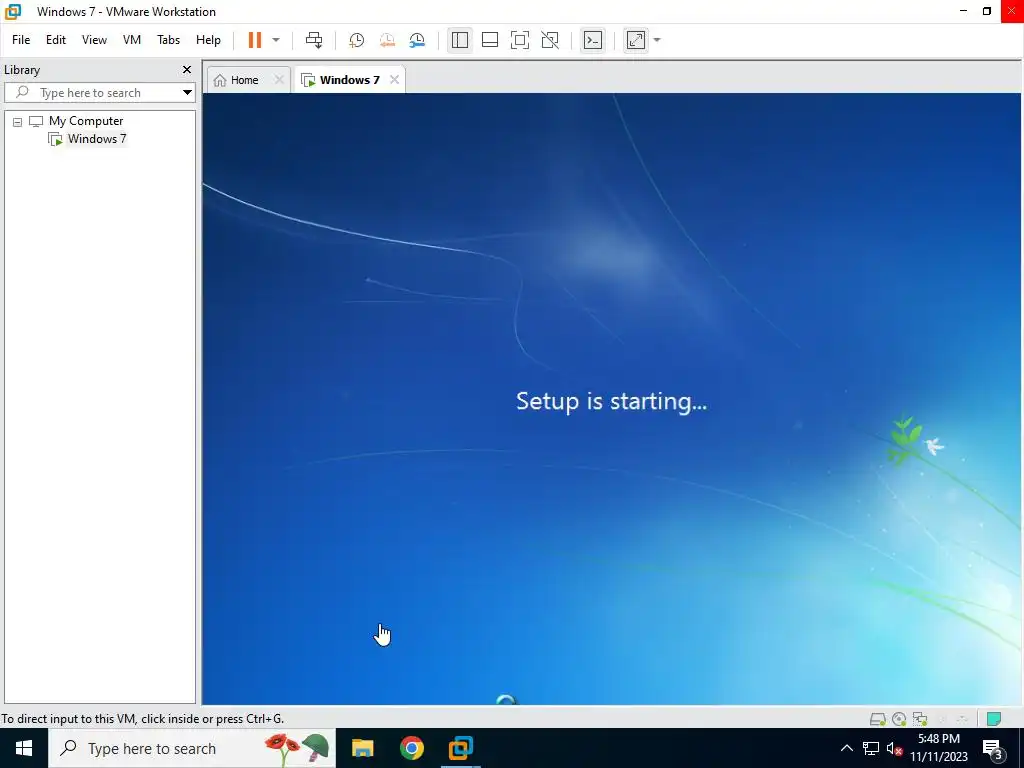Viewport: 1024px width, 768px height.
Task: Select My Computer in the library tree
Action: (x=86, y=121)
